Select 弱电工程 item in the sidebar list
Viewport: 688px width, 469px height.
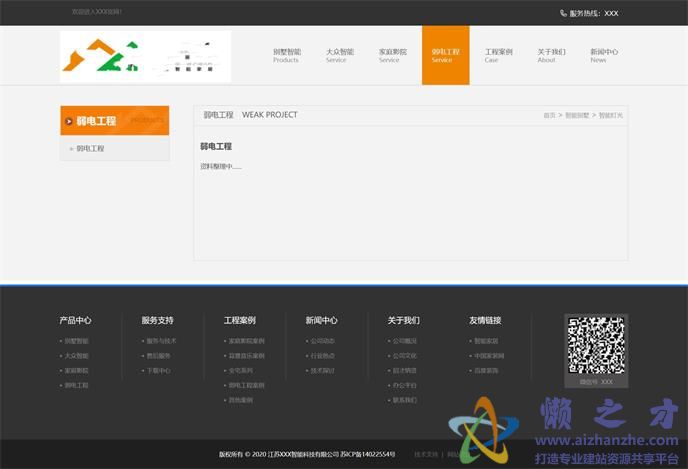click(90, 149)
